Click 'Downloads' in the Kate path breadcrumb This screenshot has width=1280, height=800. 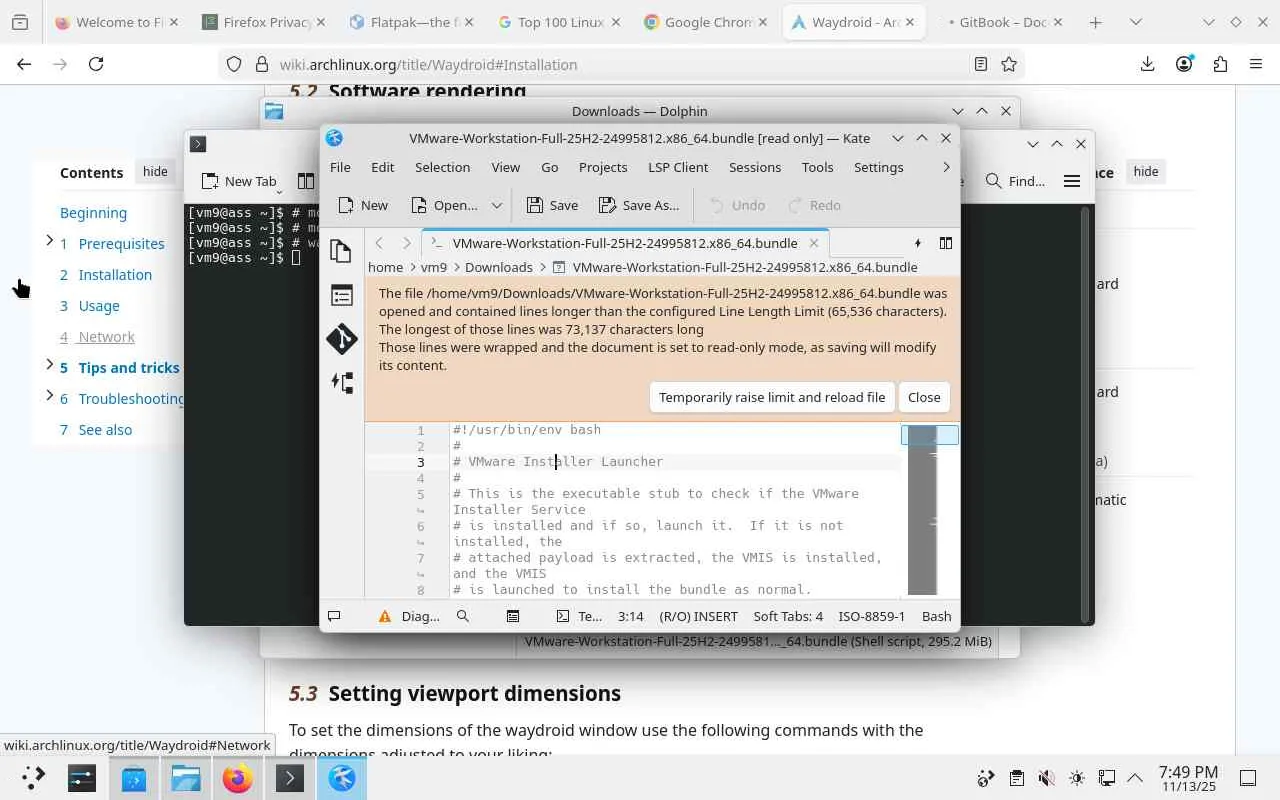498,267
